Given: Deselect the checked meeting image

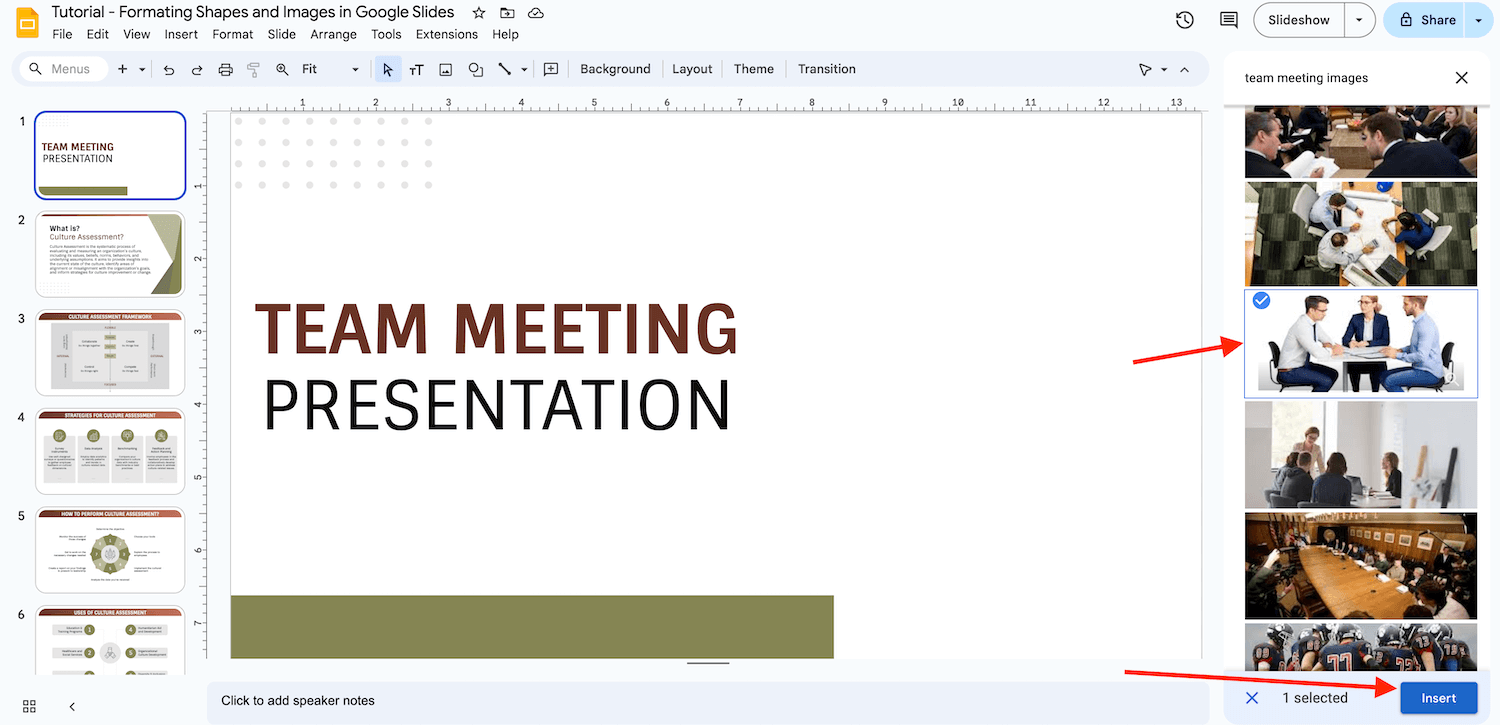Looking at the screenshot, I should [1262, 300].
